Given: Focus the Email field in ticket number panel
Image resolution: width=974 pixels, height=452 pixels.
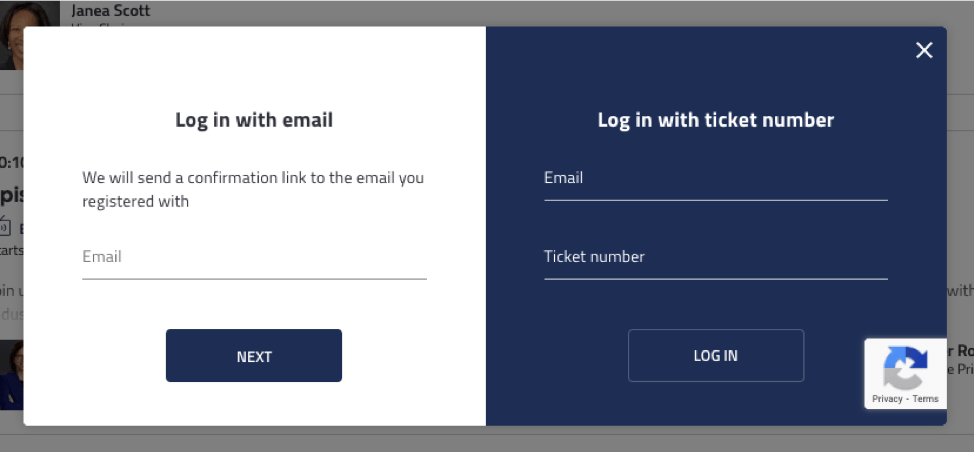Looking at the screenshot, I should coord(715,179).
